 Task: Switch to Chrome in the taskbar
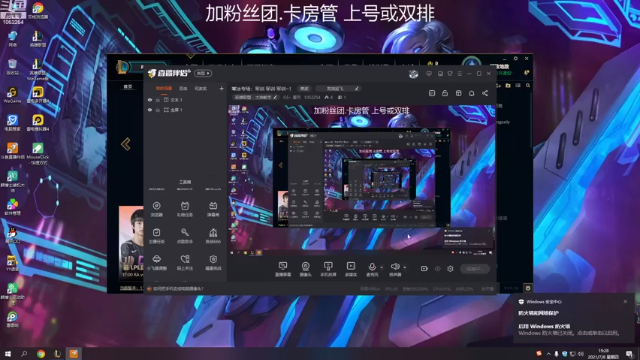(41, 353)
